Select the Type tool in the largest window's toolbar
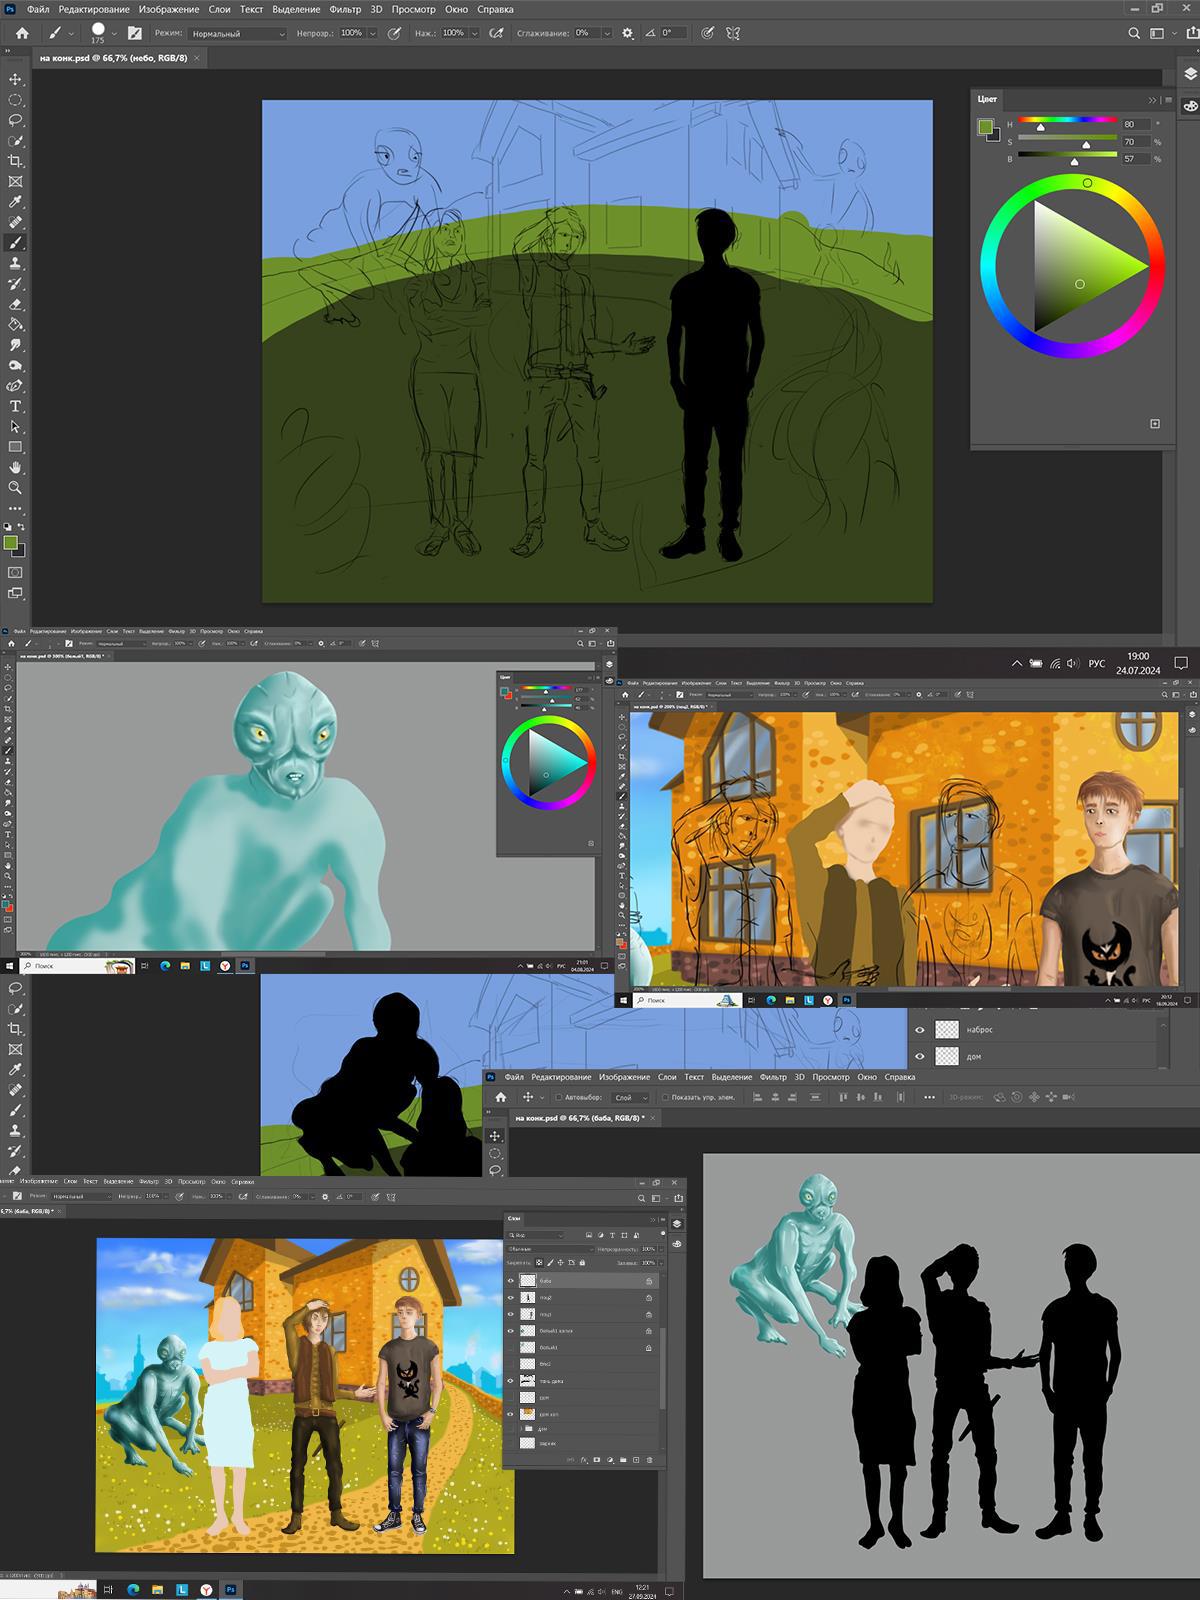This screenshot has height=1600, width=1200. pyautogui.click(x=15, y=406)
